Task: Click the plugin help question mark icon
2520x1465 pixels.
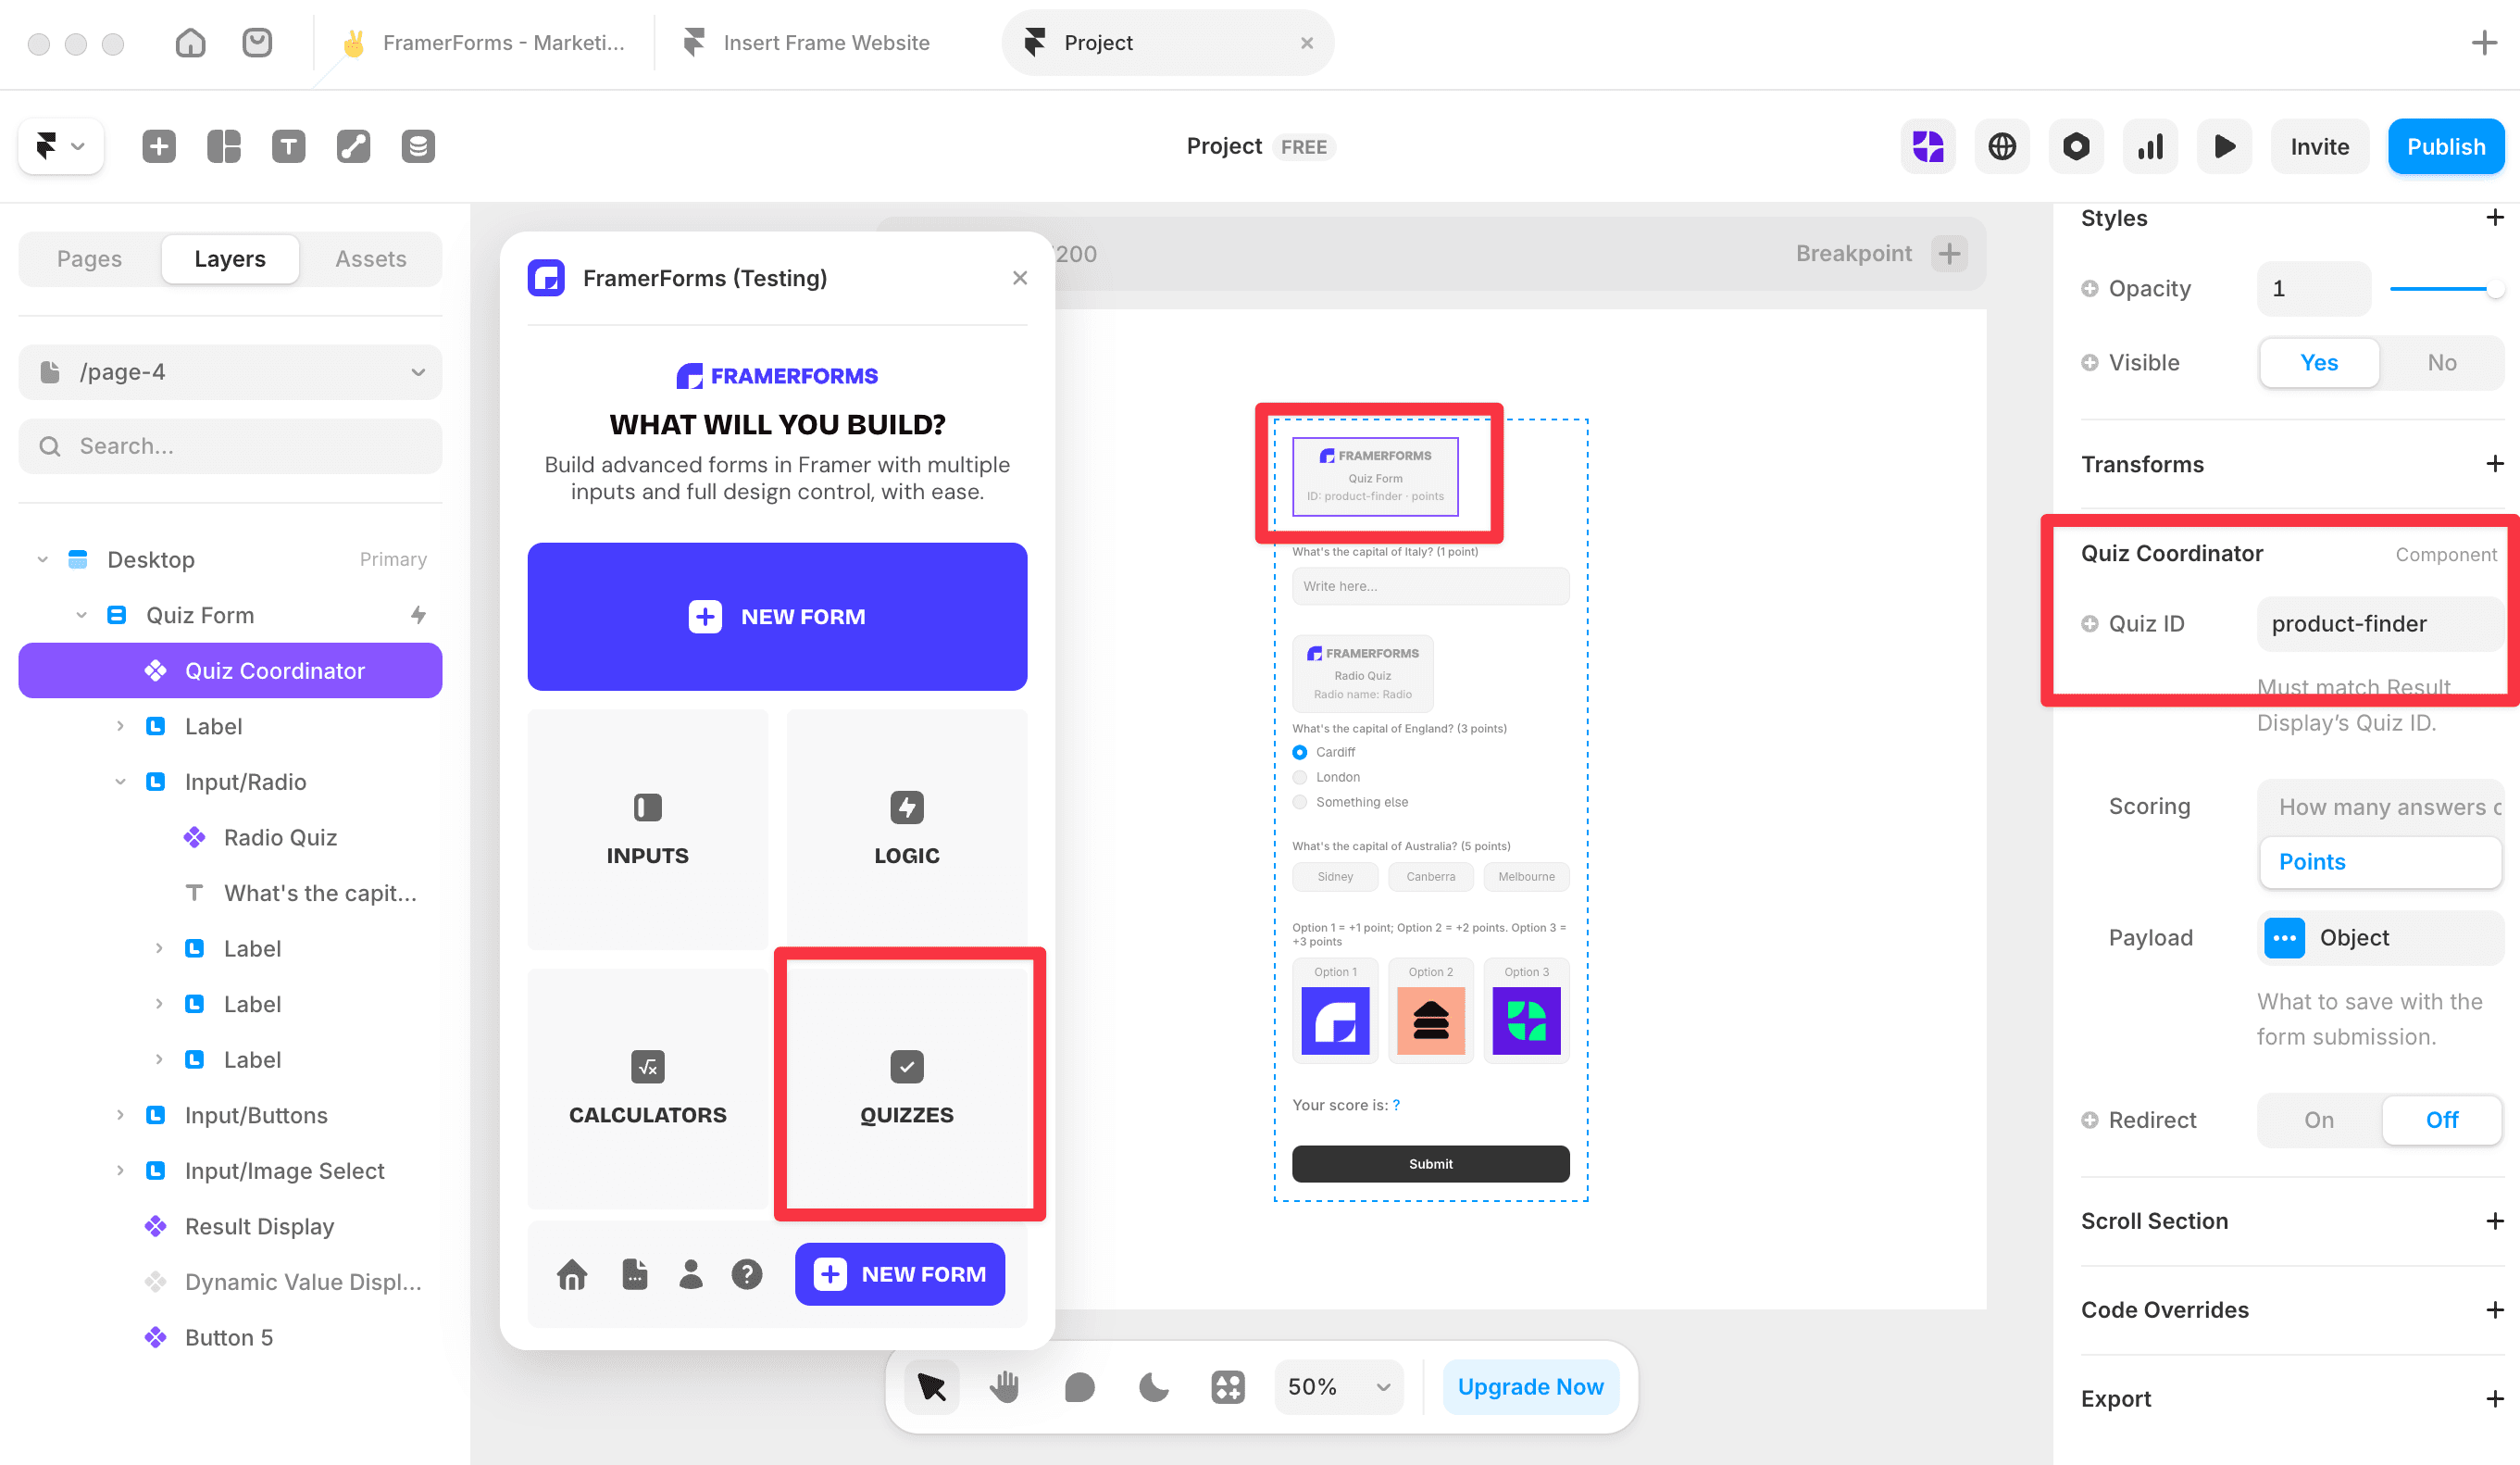Action: [x=747, y=1274]
